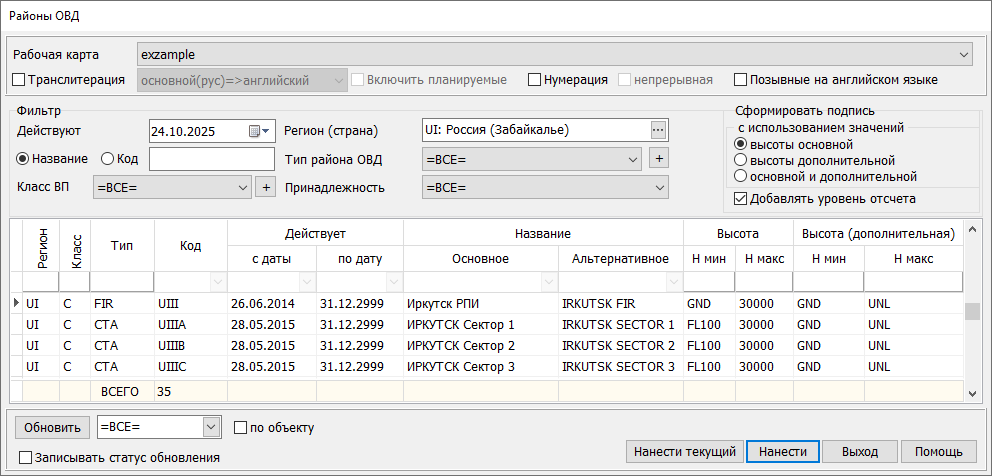Select the IRKUTSK SECTOR 2 row
The height and width of the screenshot is (476, 992).
point(617,345)
